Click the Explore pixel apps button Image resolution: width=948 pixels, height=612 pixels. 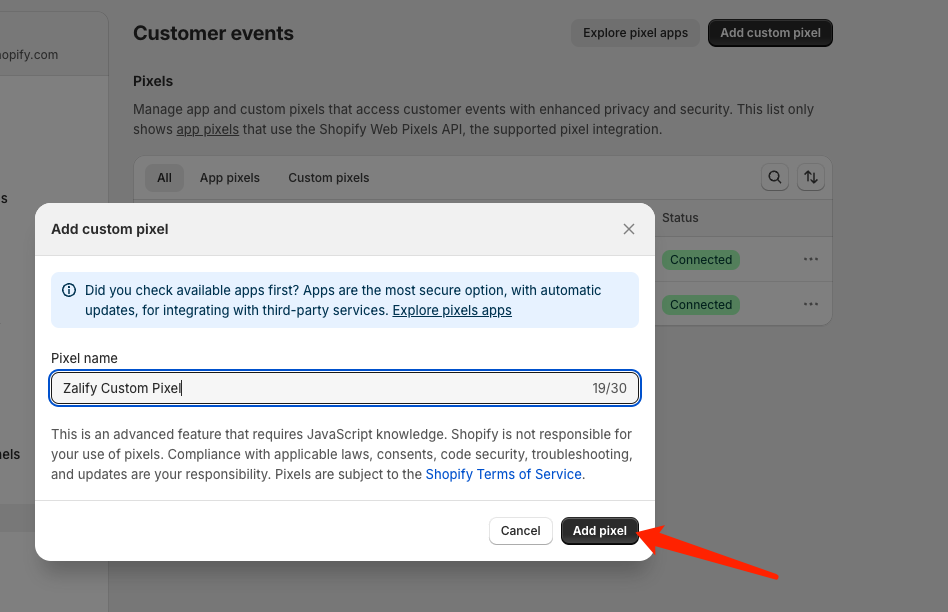pyautogui.click(x=635, y=33)
